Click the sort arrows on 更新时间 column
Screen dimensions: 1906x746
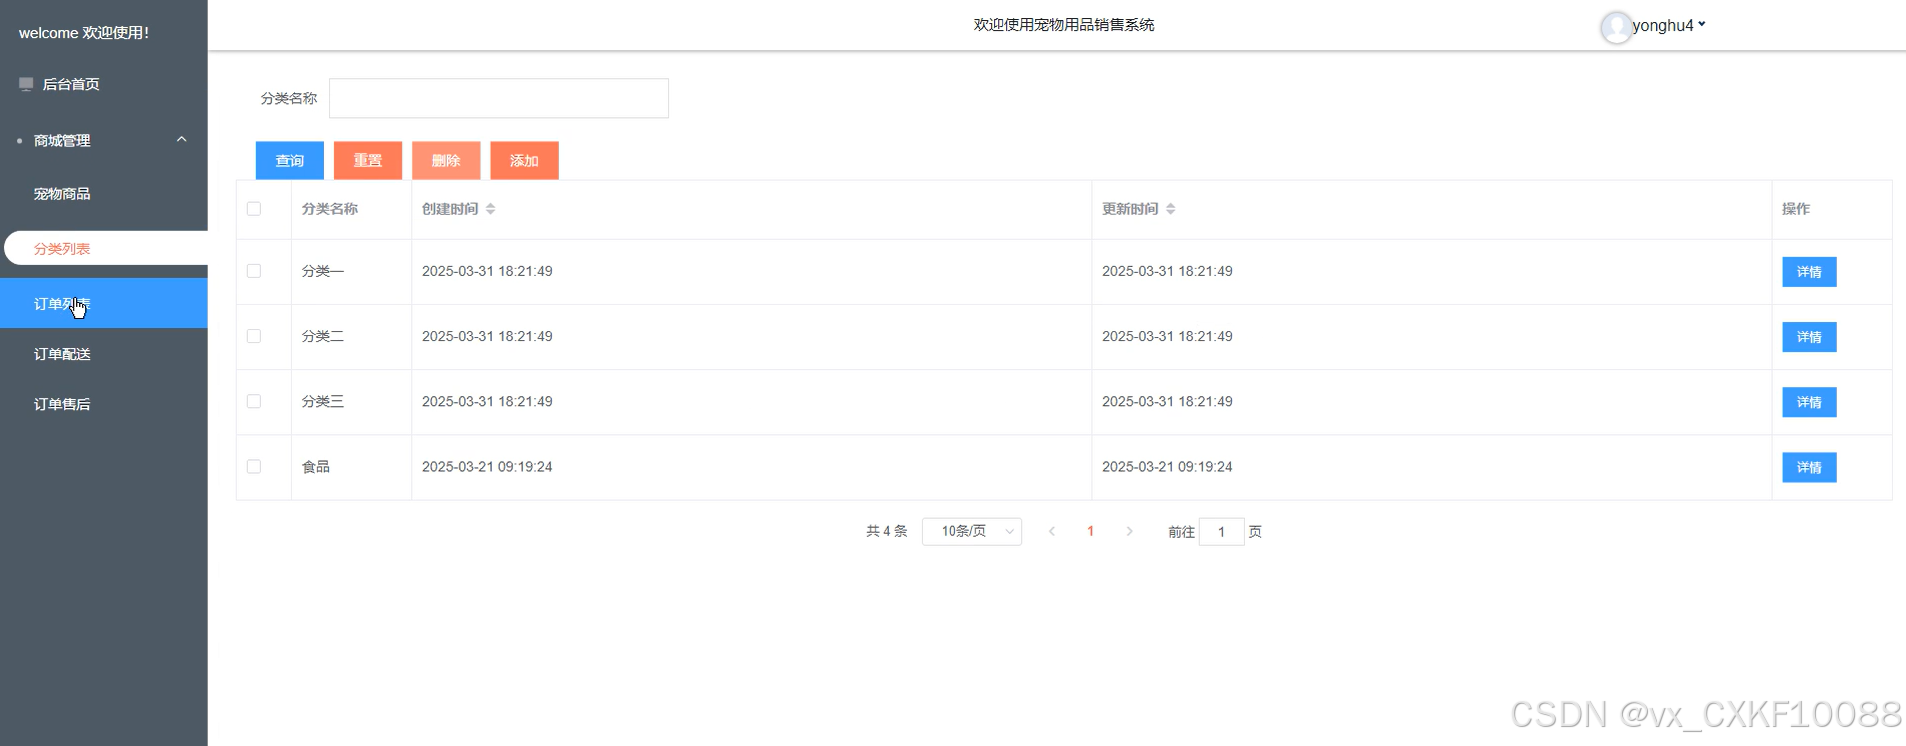[x=1170, y=209]
